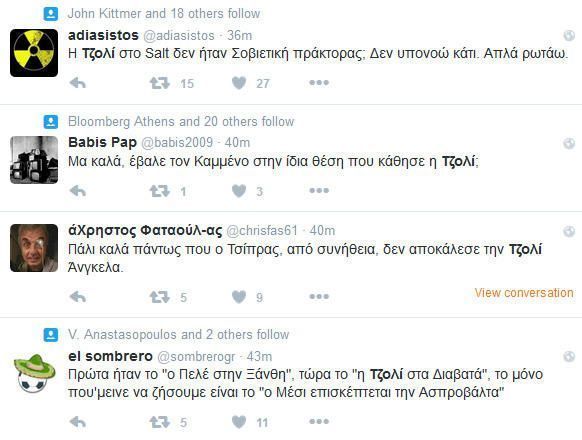Screen dimensions: 582x440
Task: Retweet the adiasistos tweet about Salt
Action: pos(160,83)
